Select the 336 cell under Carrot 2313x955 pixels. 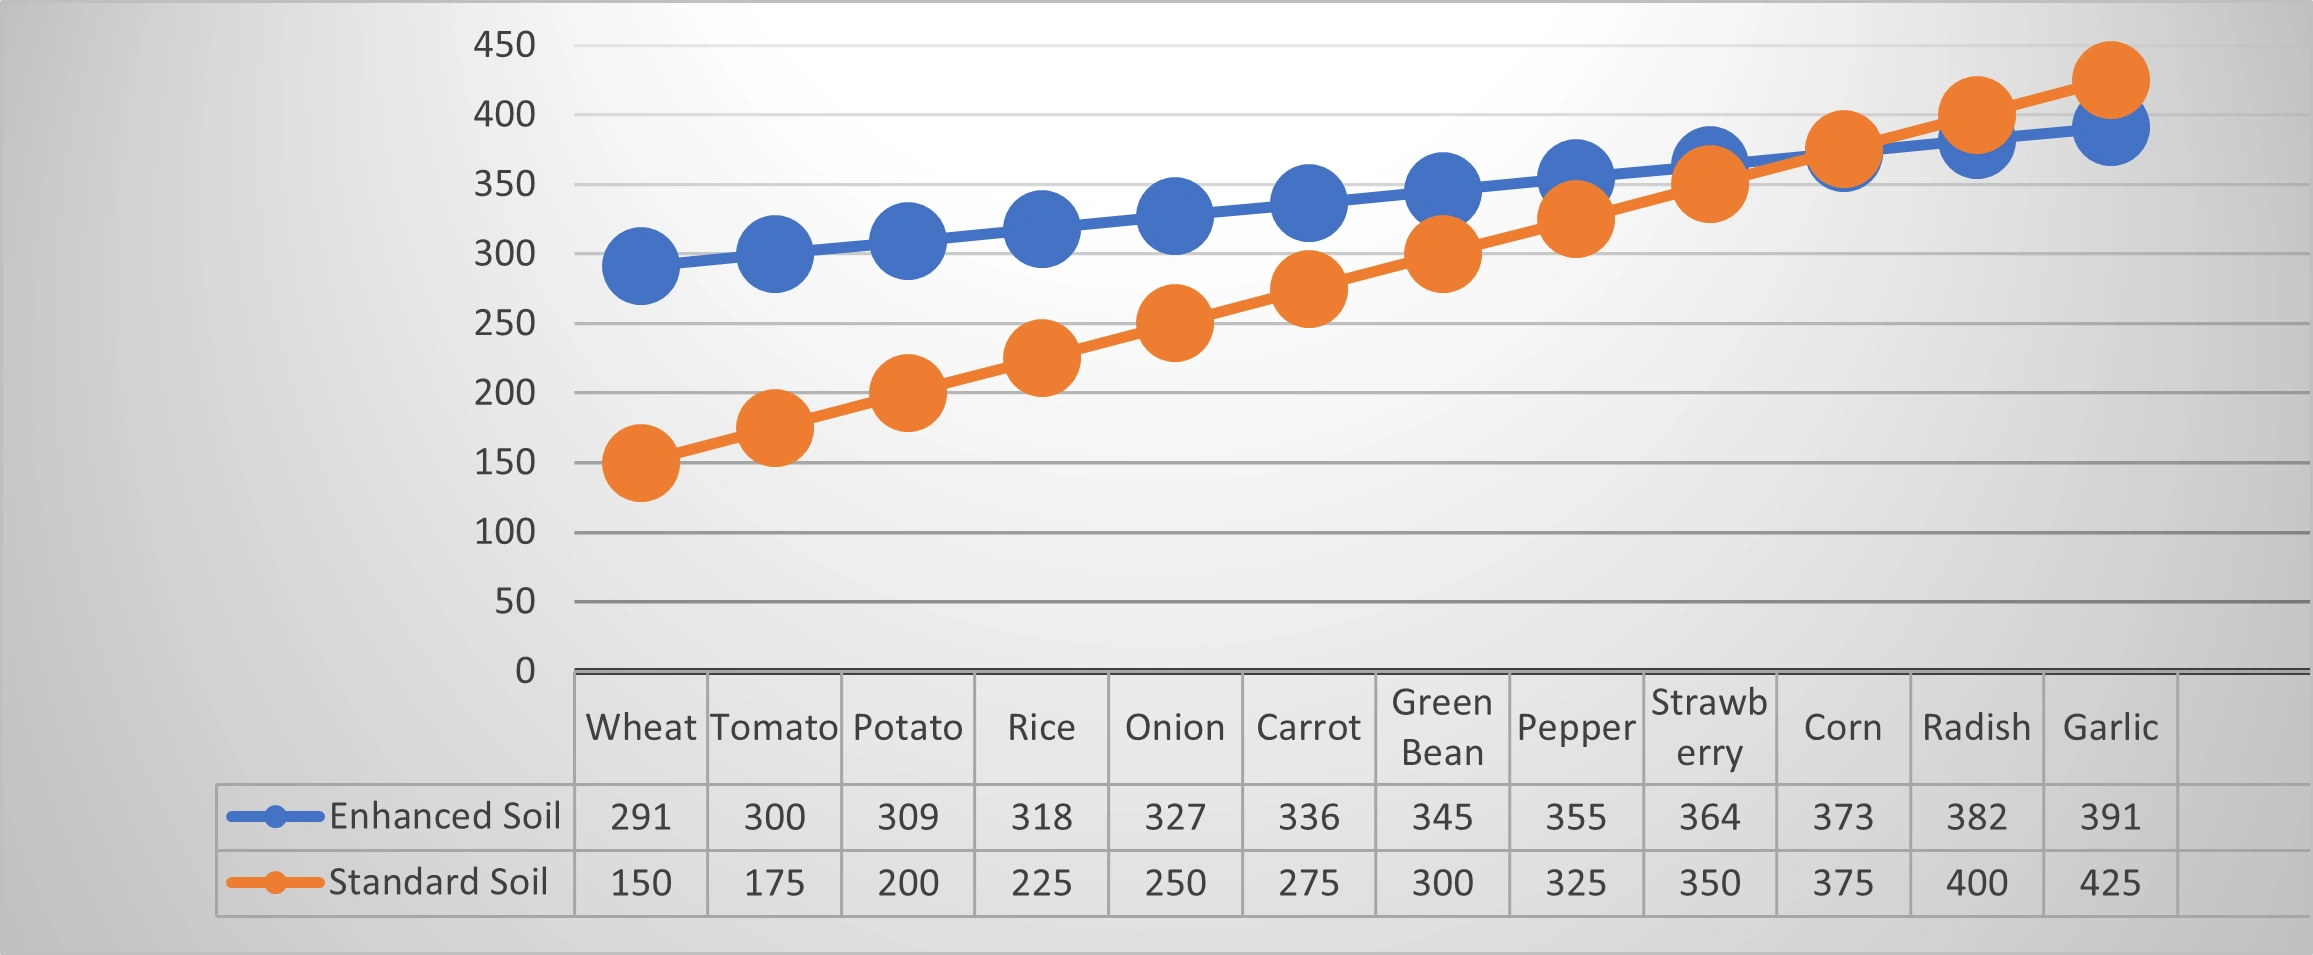(x=1308, y=818)
